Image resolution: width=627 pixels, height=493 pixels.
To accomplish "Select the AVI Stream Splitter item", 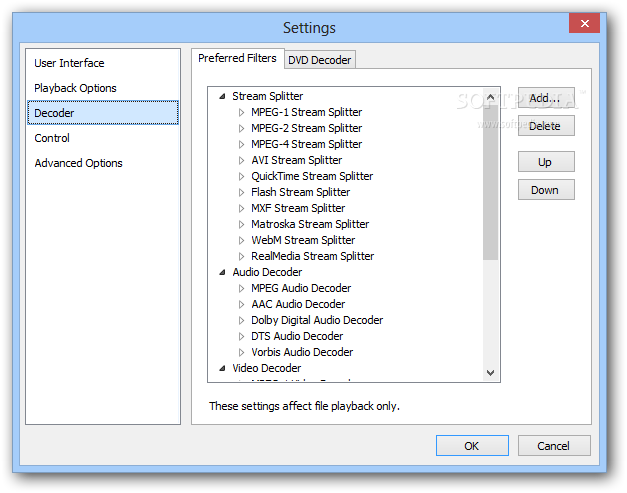I will point(296,160).
